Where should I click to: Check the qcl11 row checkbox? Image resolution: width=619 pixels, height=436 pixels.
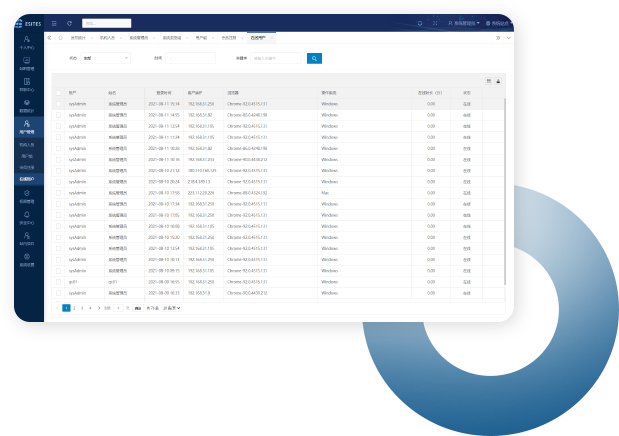(x=58, y=282)
